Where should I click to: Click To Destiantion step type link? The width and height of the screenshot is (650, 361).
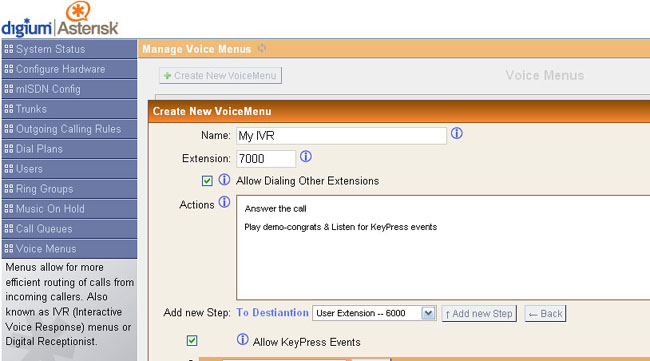pyautogui.click(x=272, y=313)
